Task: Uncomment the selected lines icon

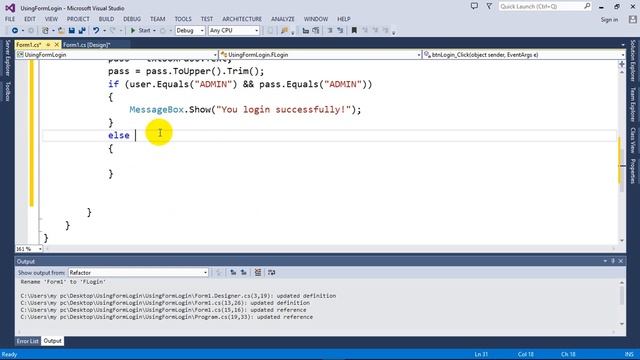Action: pyautogui.click(x=340, y=31)
